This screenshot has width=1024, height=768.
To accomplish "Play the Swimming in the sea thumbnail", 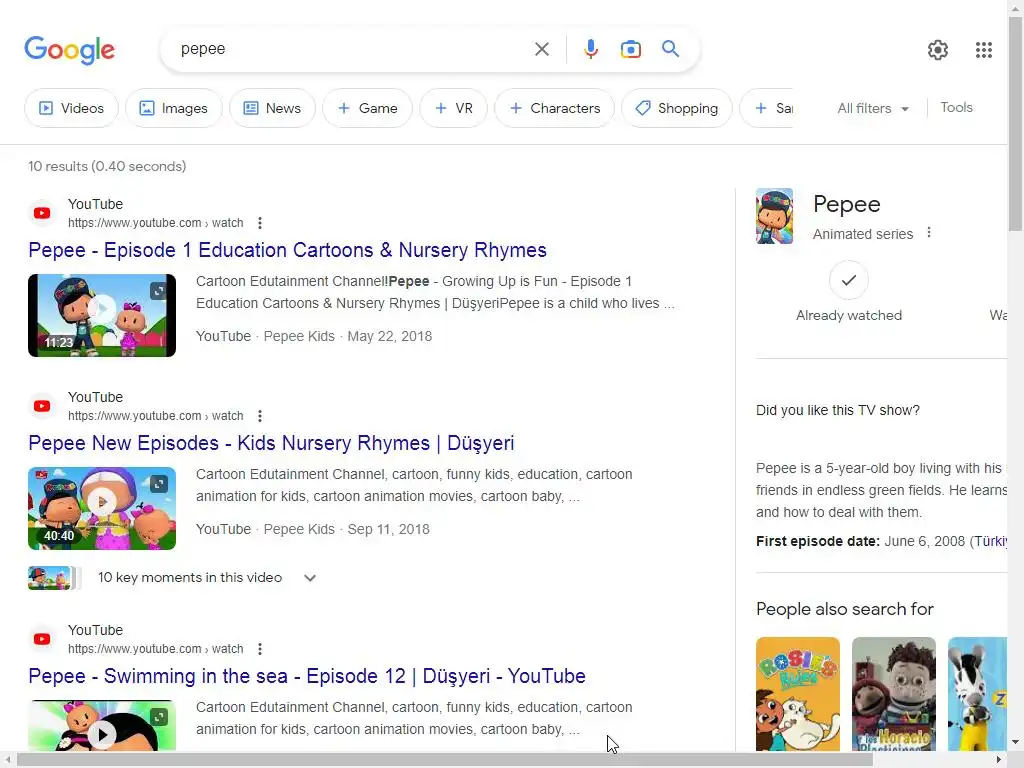I will (102, 726).
